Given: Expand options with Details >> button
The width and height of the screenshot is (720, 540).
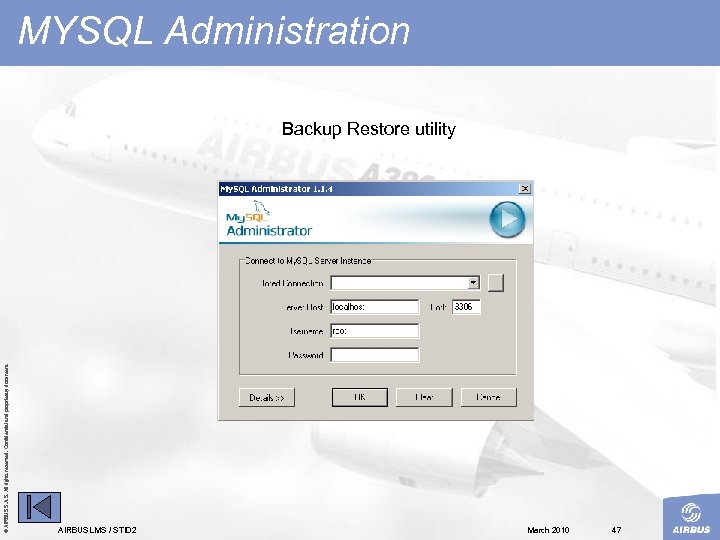Looking at the screenshot, I should click(x=267, y=397).
